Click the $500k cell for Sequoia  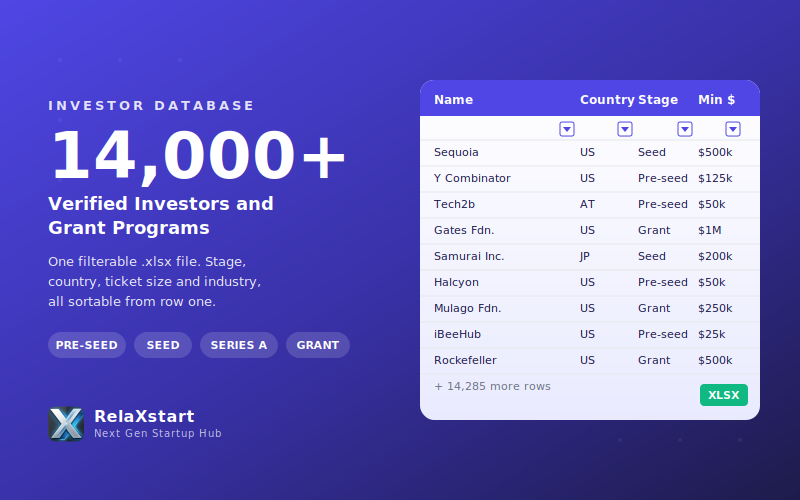coord(715,152)
